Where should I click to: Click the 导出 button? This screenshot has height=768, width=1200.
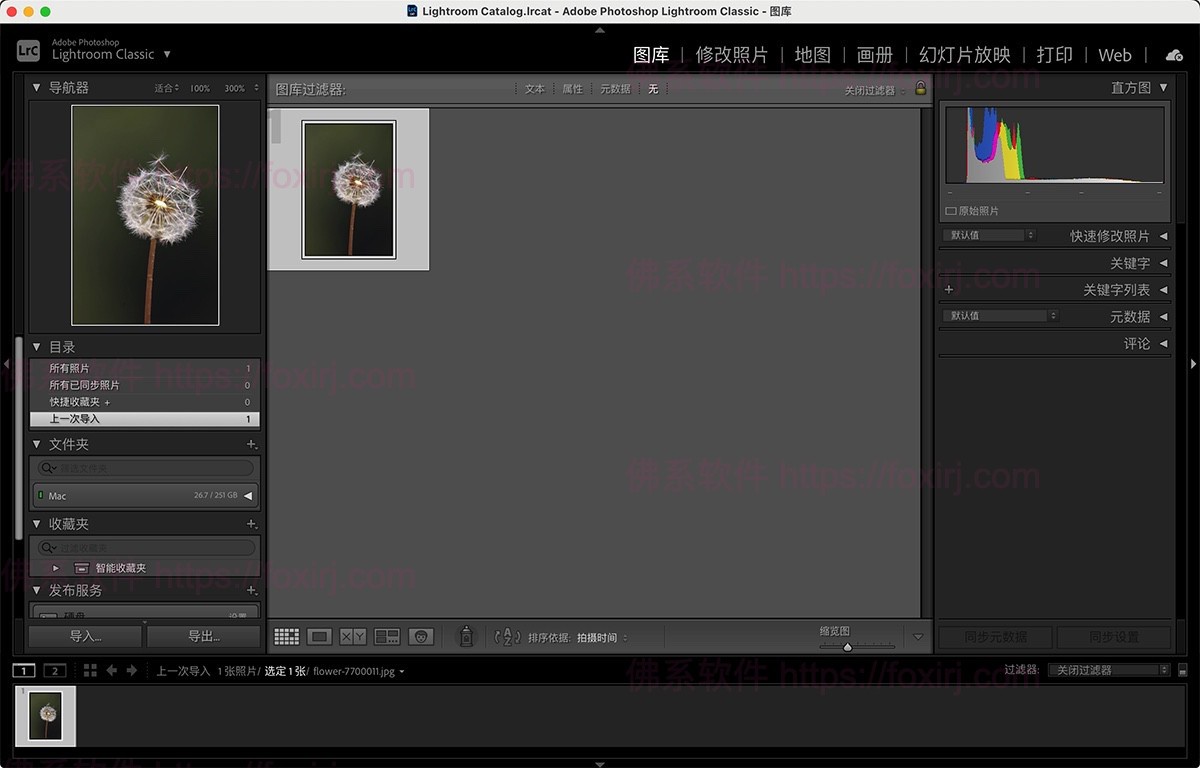(203, 636)
